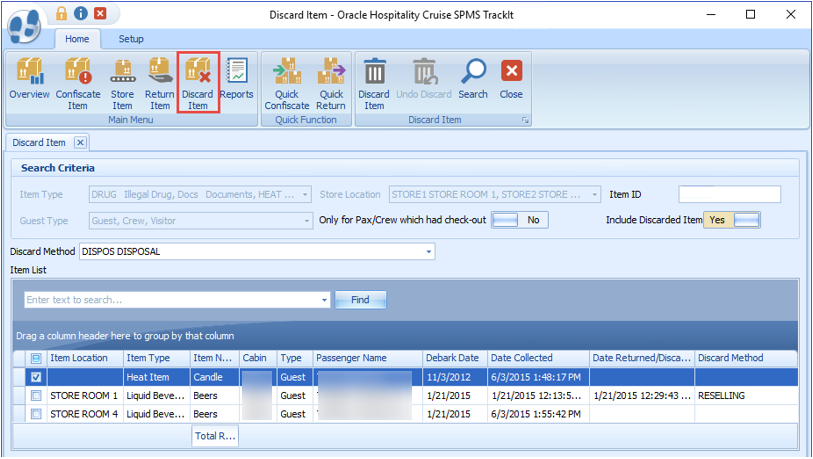Click the 11/3/2012 debark date cell
This screenshot has width=813, height=459.
coord(455,377)
